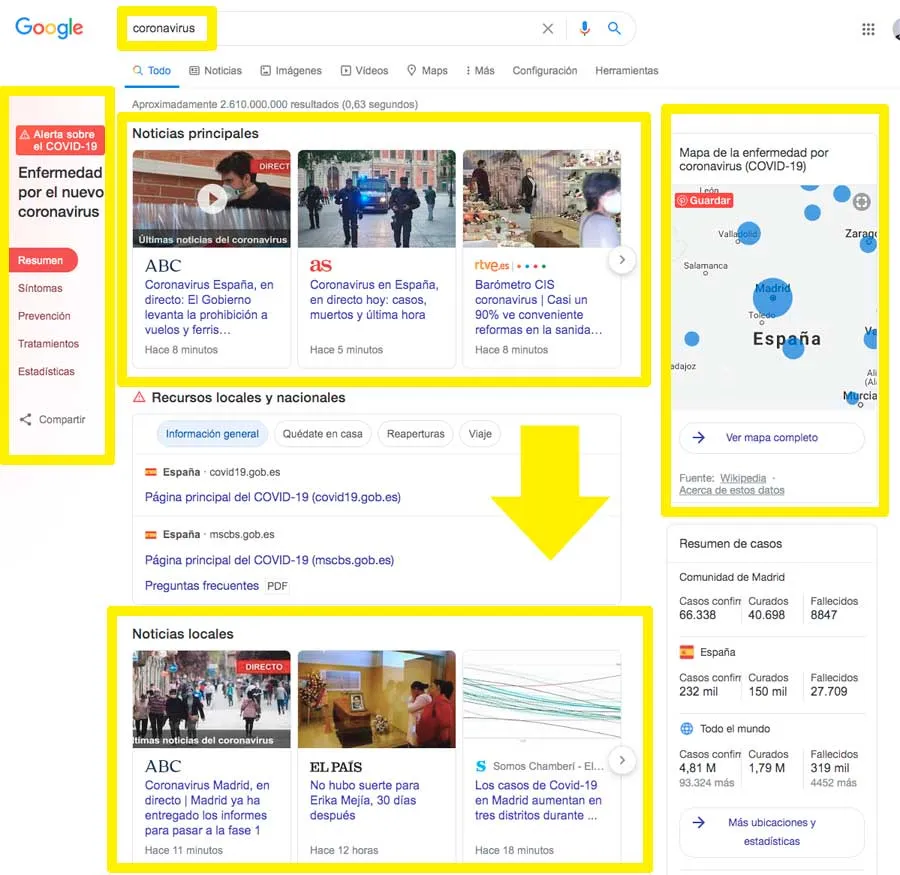Start voice search with the microphone icon
Image resolution: width=900 pixels, height=875 pixels.
[x=584, y=28]
